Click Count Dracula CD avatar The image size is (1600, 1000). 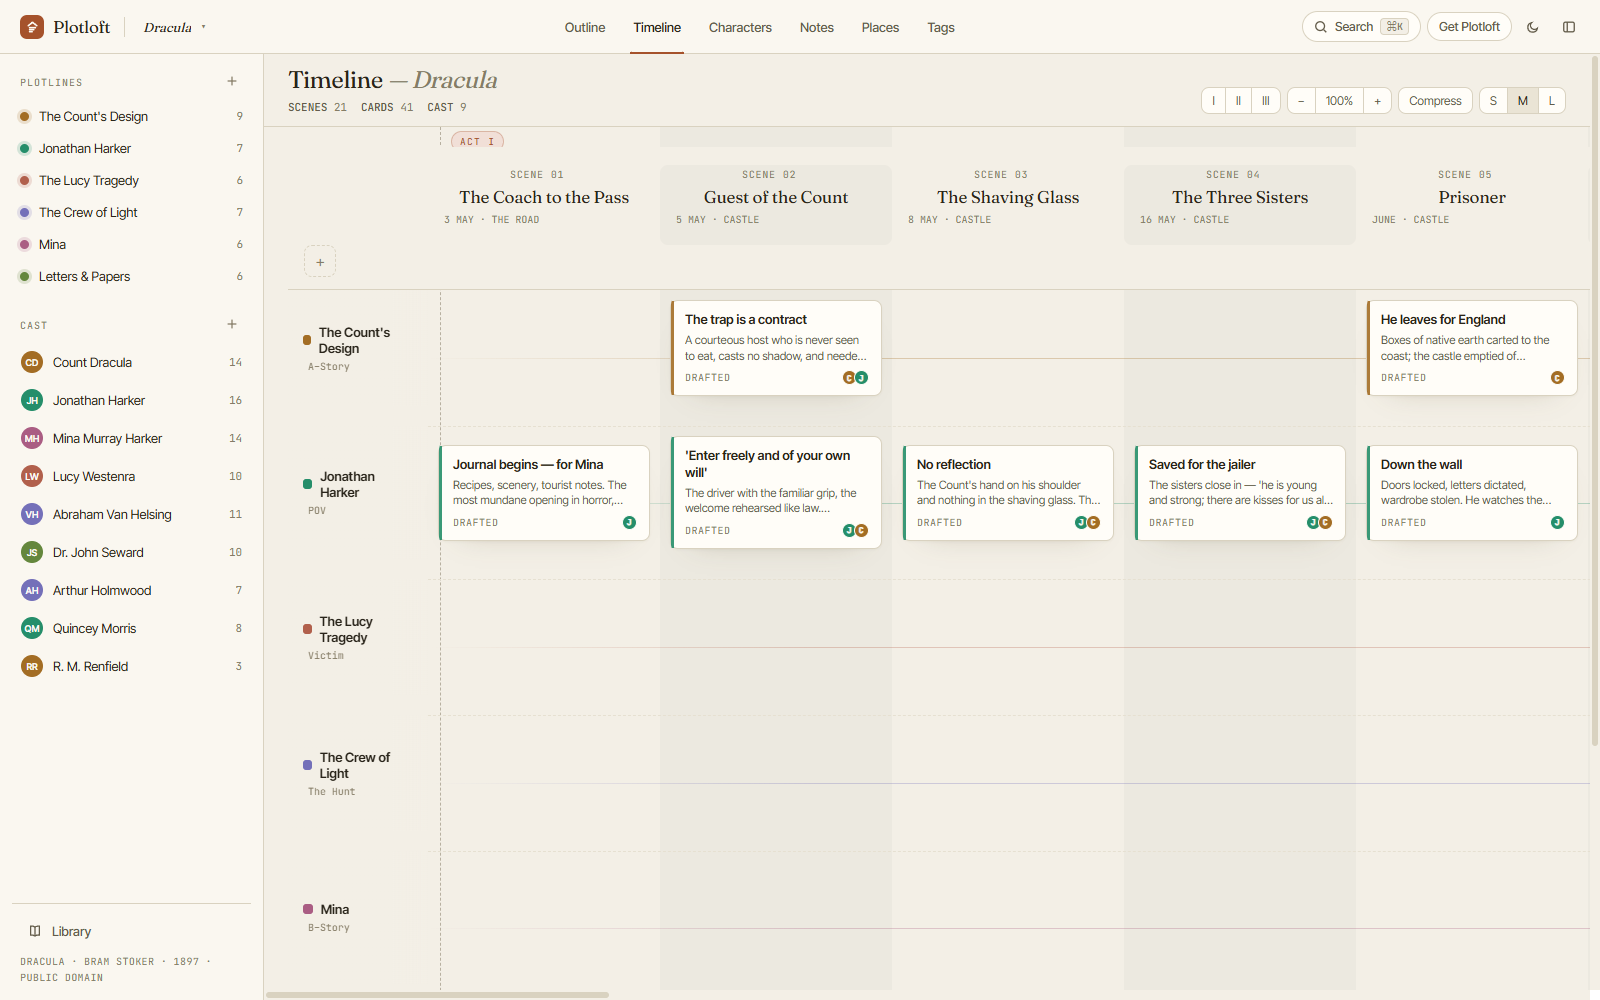click(32, 362)
